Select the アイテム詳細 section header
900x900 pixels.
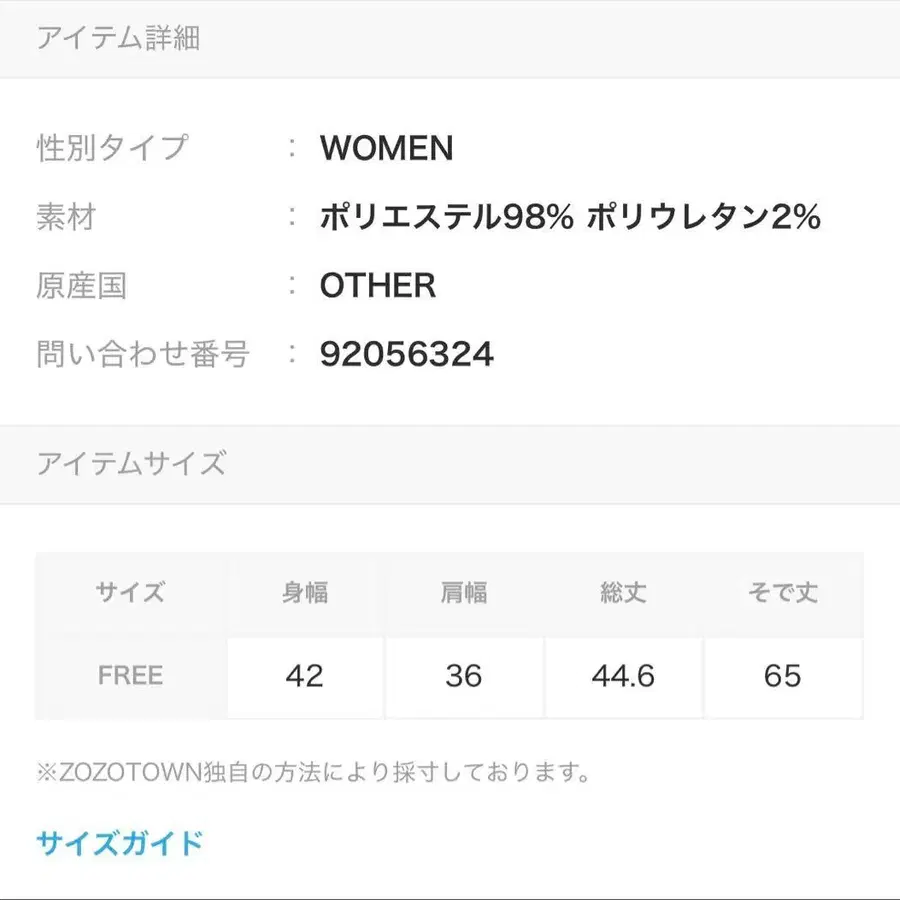pyautogui.click(x=120, y=38)
